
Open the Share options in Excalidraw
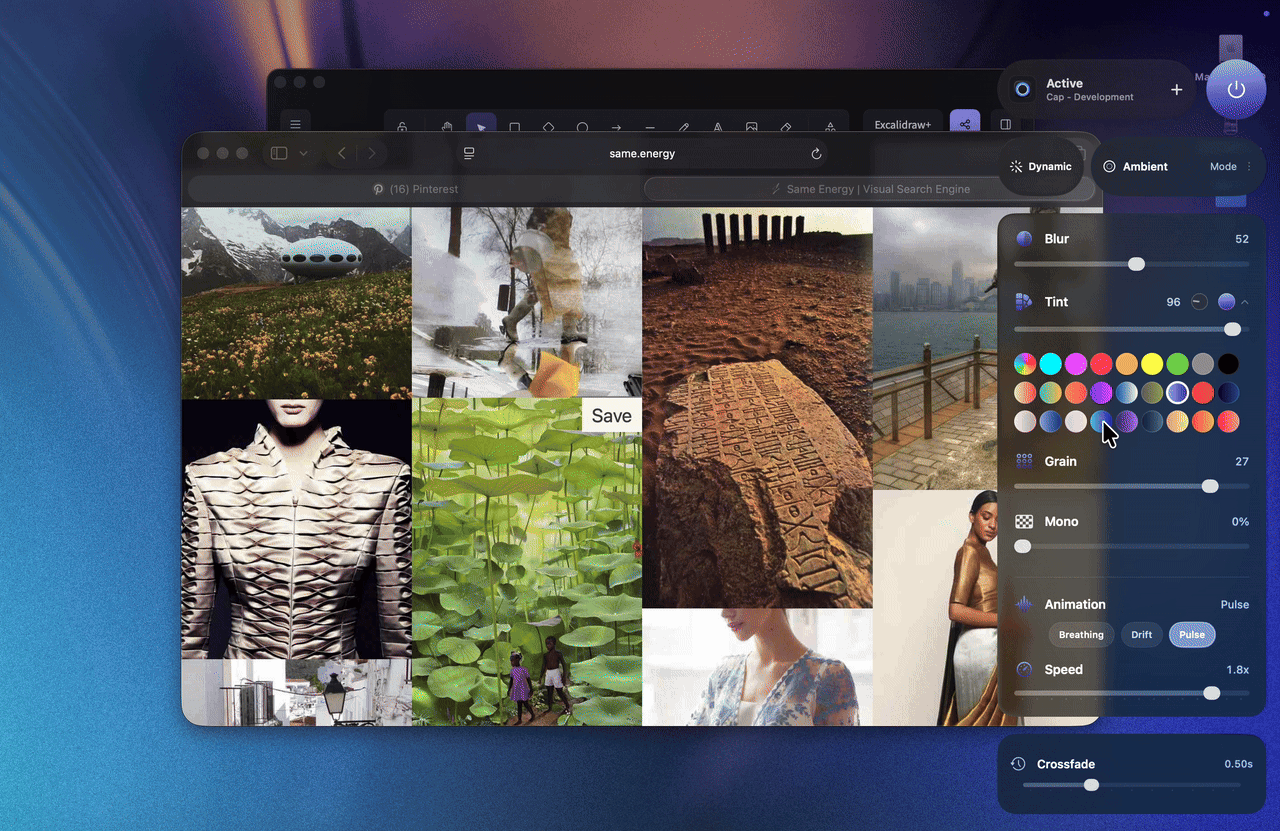[x=966, y=123]
